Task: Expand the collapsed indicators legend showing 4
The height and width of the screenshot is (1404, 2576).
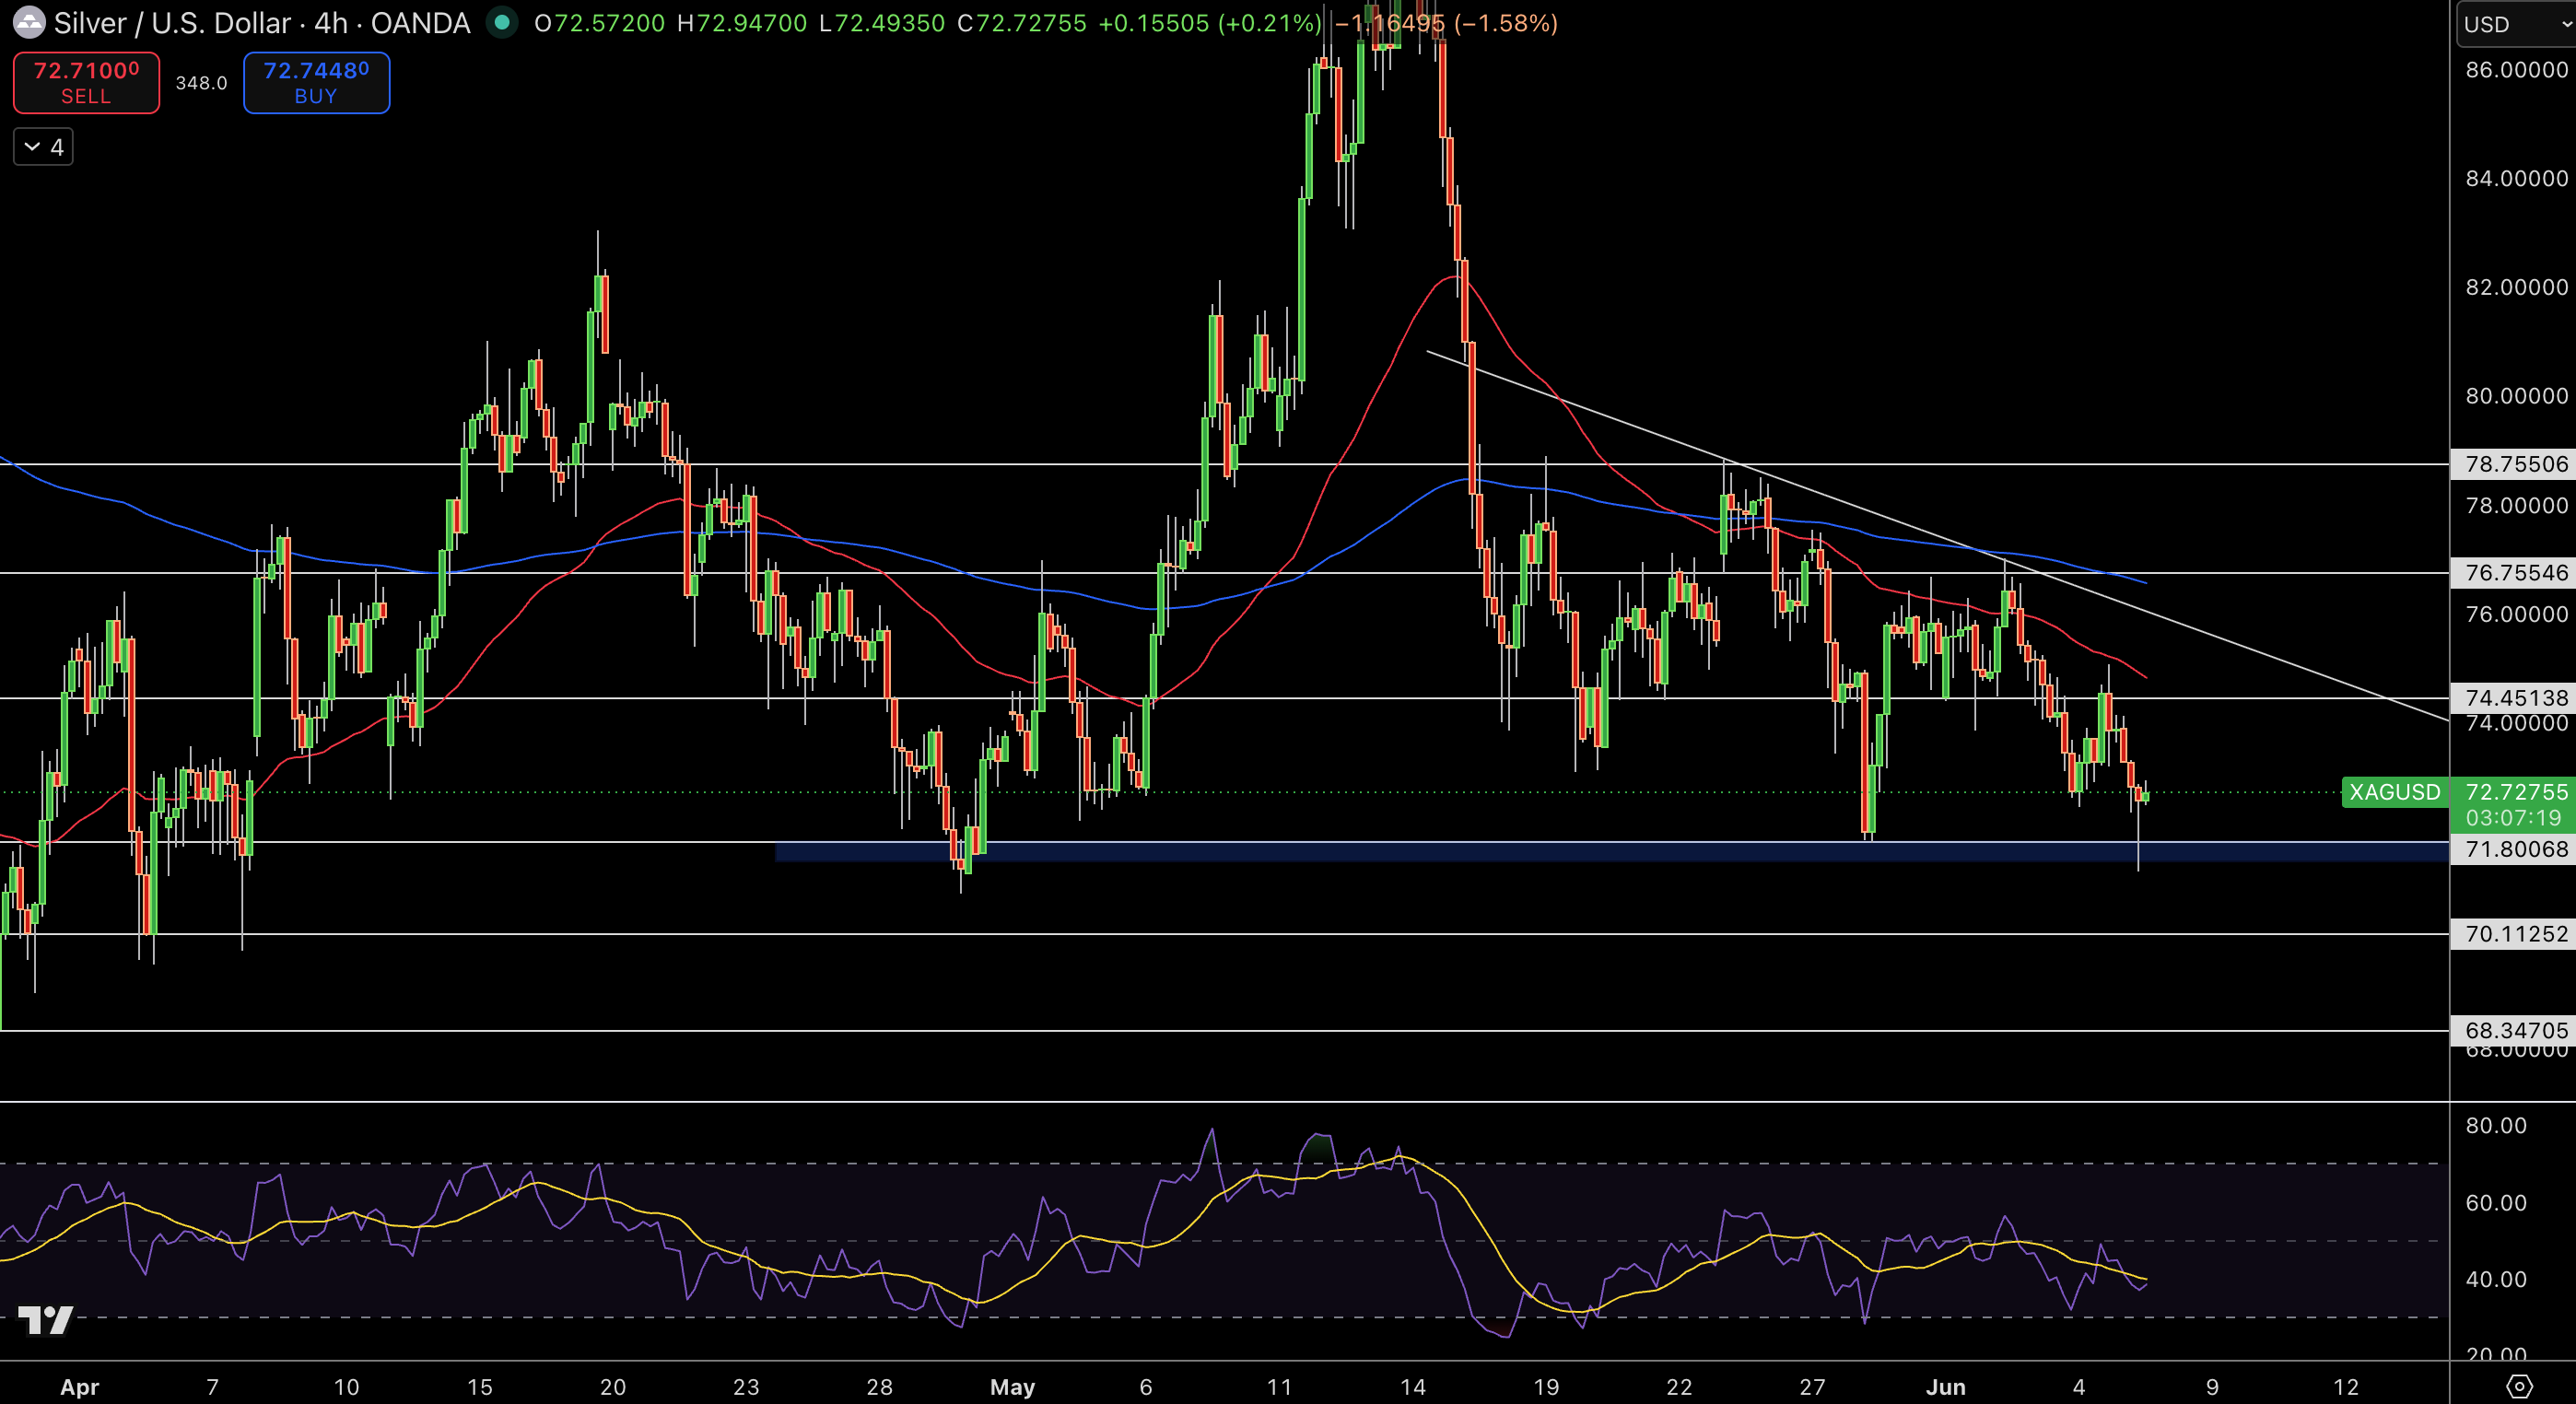Action: [43, 147]
